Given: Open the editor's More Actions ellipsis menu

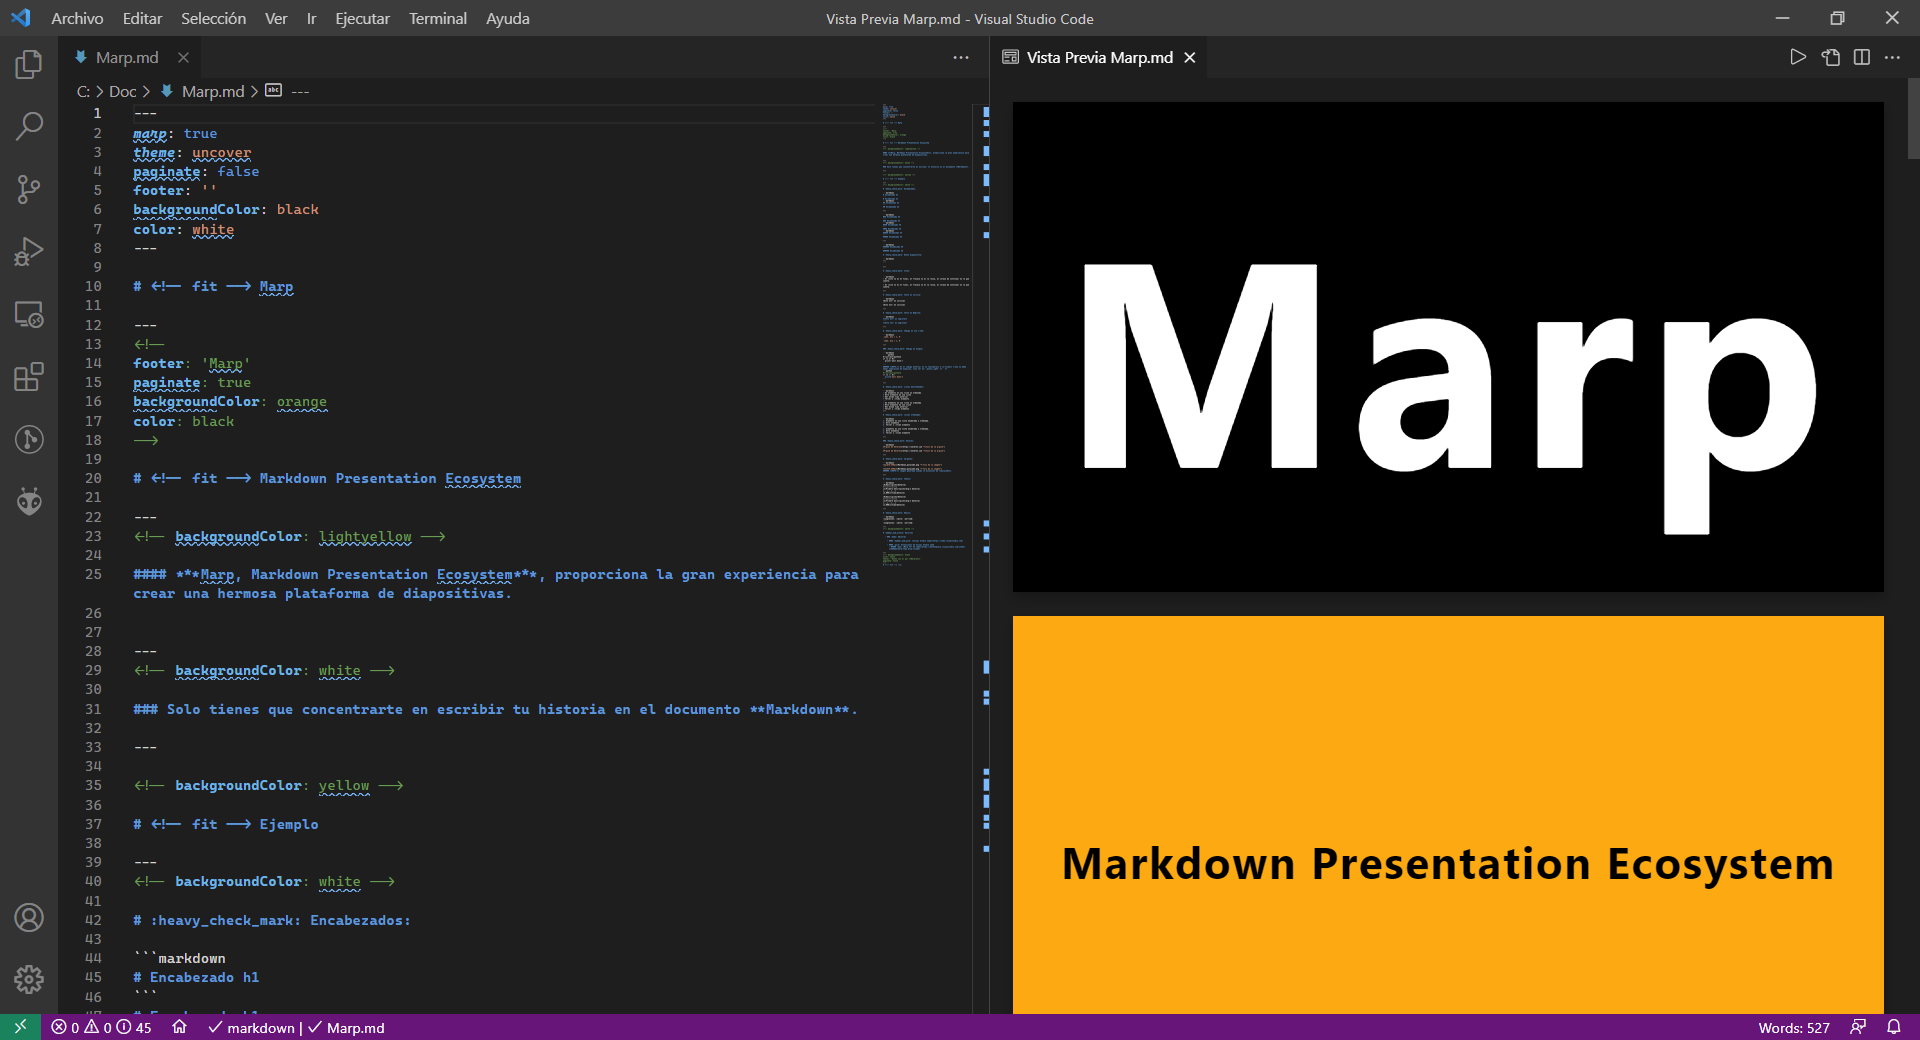Looking at the screenshot, I should pyautogui.click(x=961, y=58).
